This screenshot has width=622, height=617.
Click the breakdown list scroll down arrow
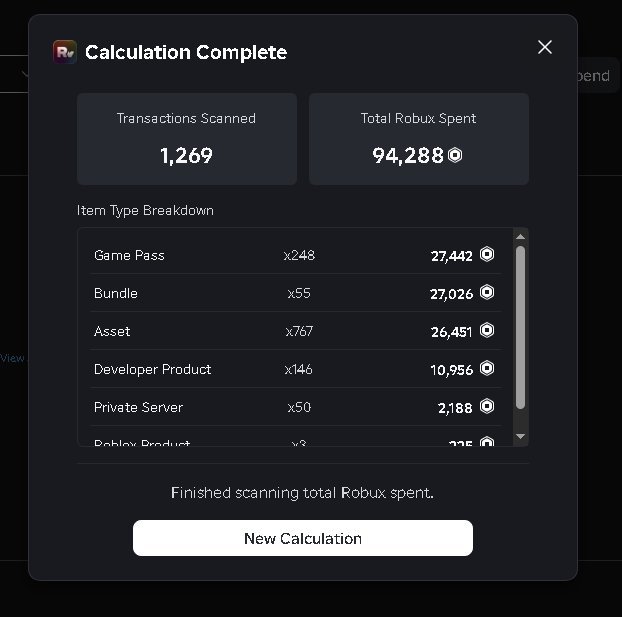(x=520, y=436)
